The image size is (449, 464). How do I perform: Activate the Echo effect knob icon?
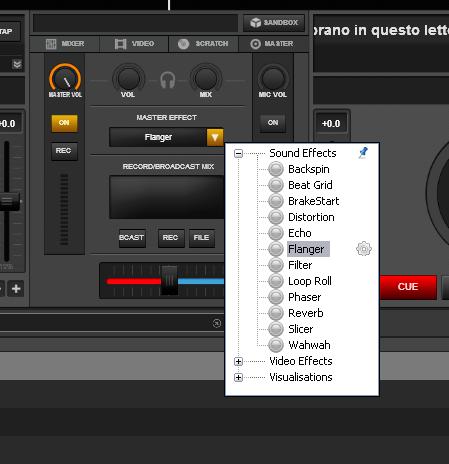point(276,233)
